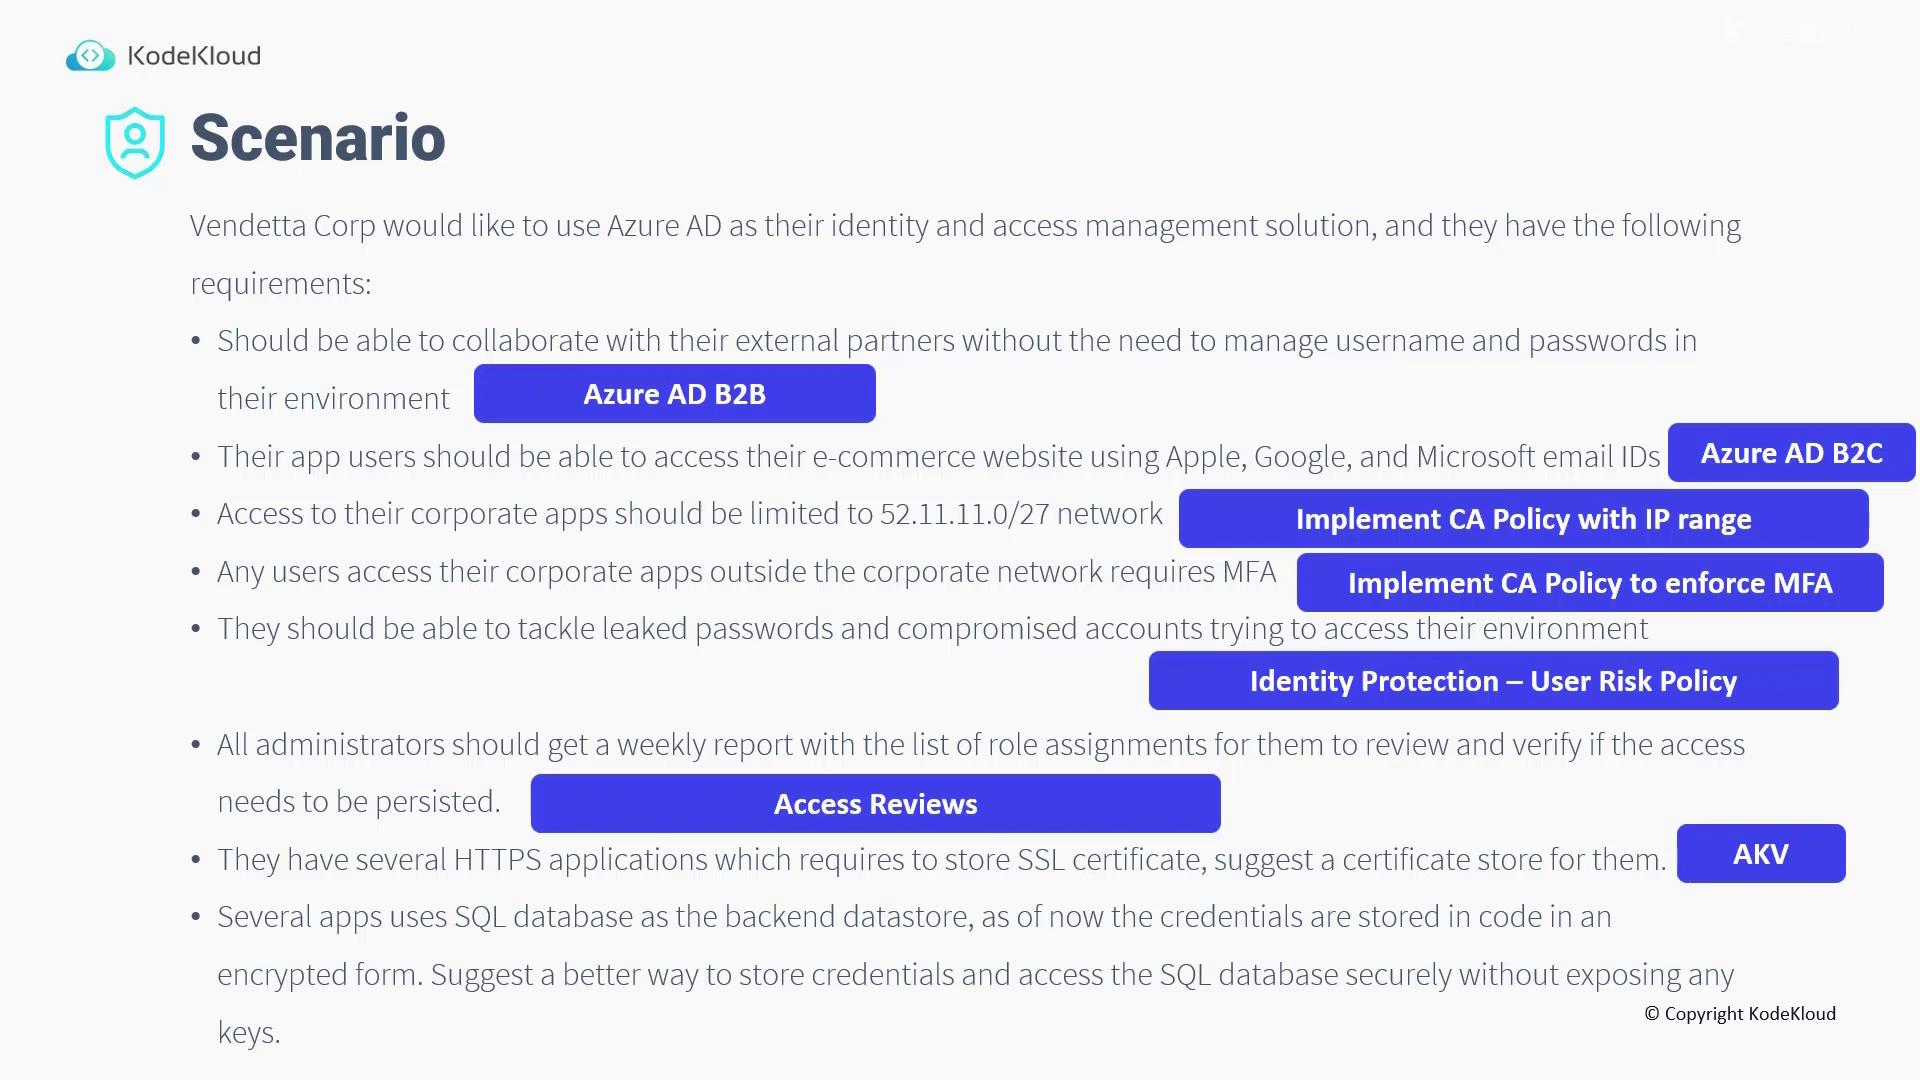Screen dimensions: 1920x1080
Task: Click the e-commerce website email IDs bullet
Action: (938, 457)
